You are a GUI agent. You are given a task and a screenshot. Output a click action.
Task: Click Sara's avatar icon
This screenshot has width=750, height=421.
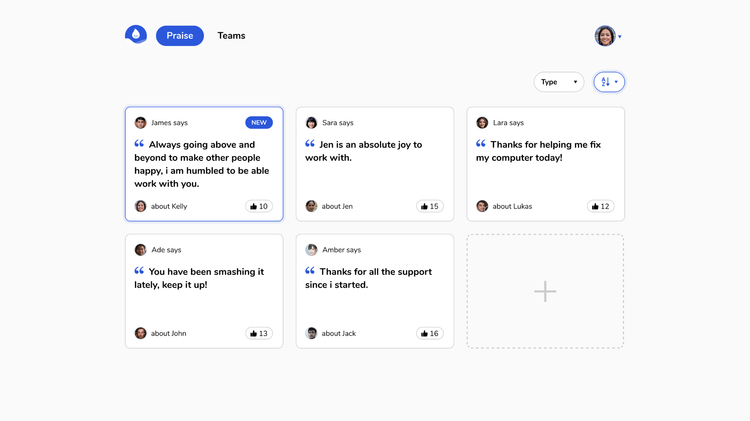[x=311, y=123]
